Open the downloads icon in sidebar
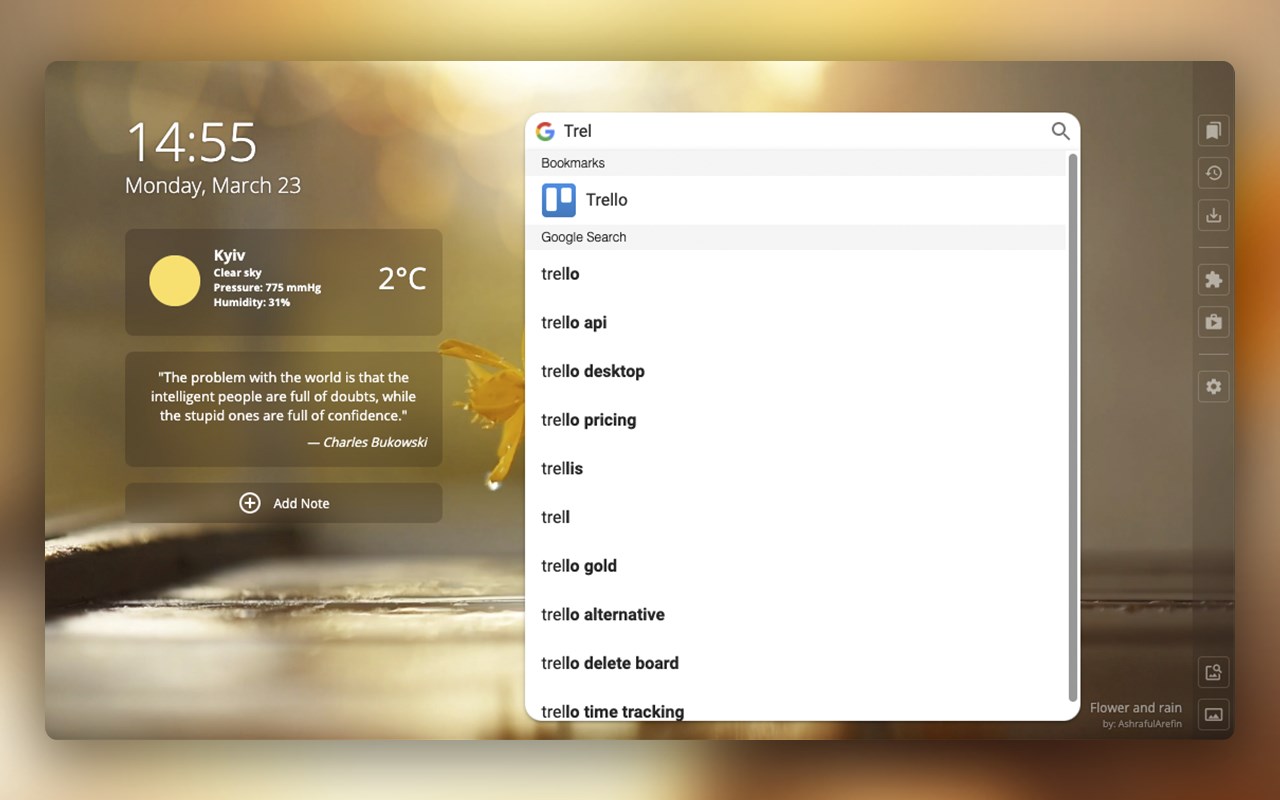This screenshot has height=800, width=1280. coord(1213,215)
